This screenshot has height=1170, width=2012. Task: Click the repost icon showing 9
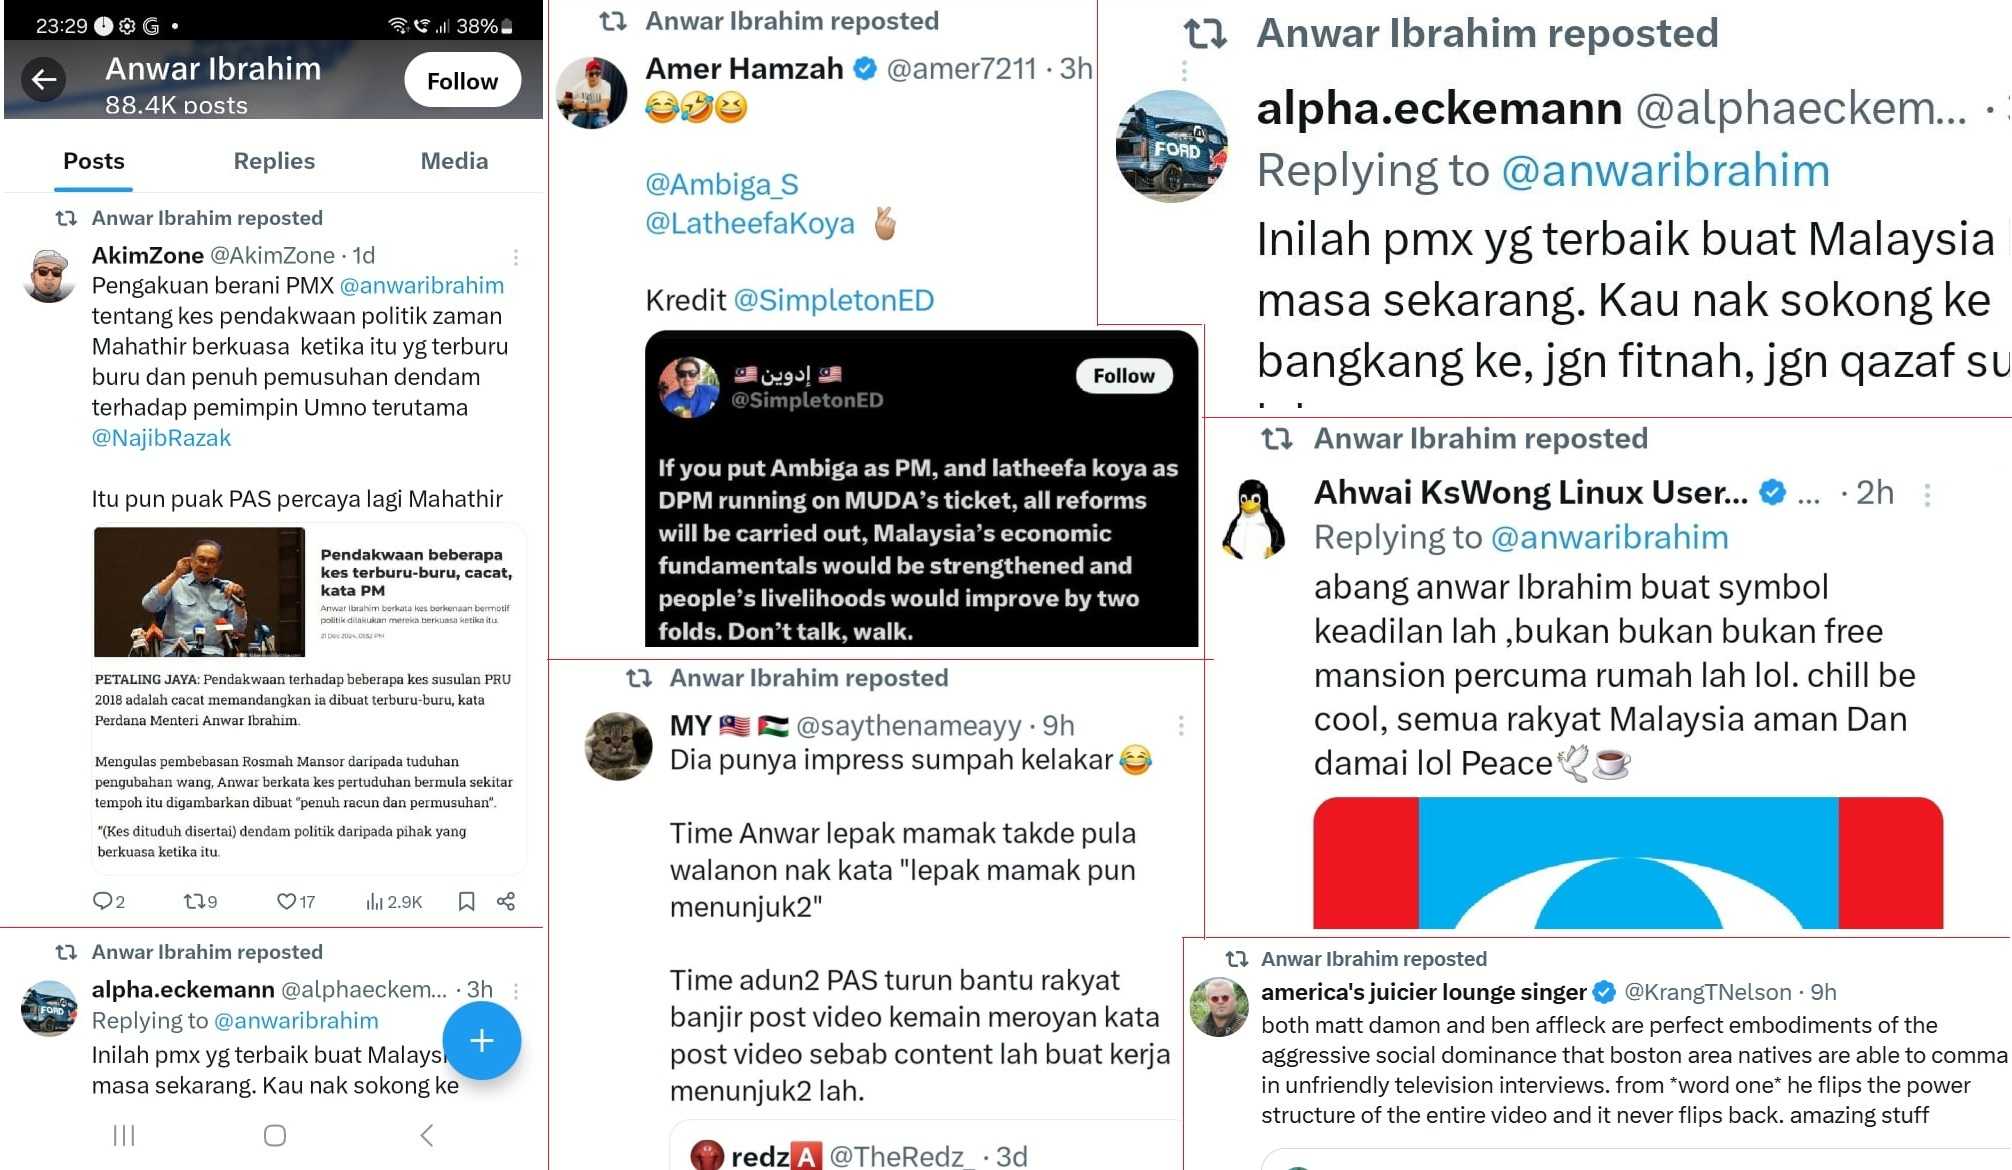coord(200,901)
